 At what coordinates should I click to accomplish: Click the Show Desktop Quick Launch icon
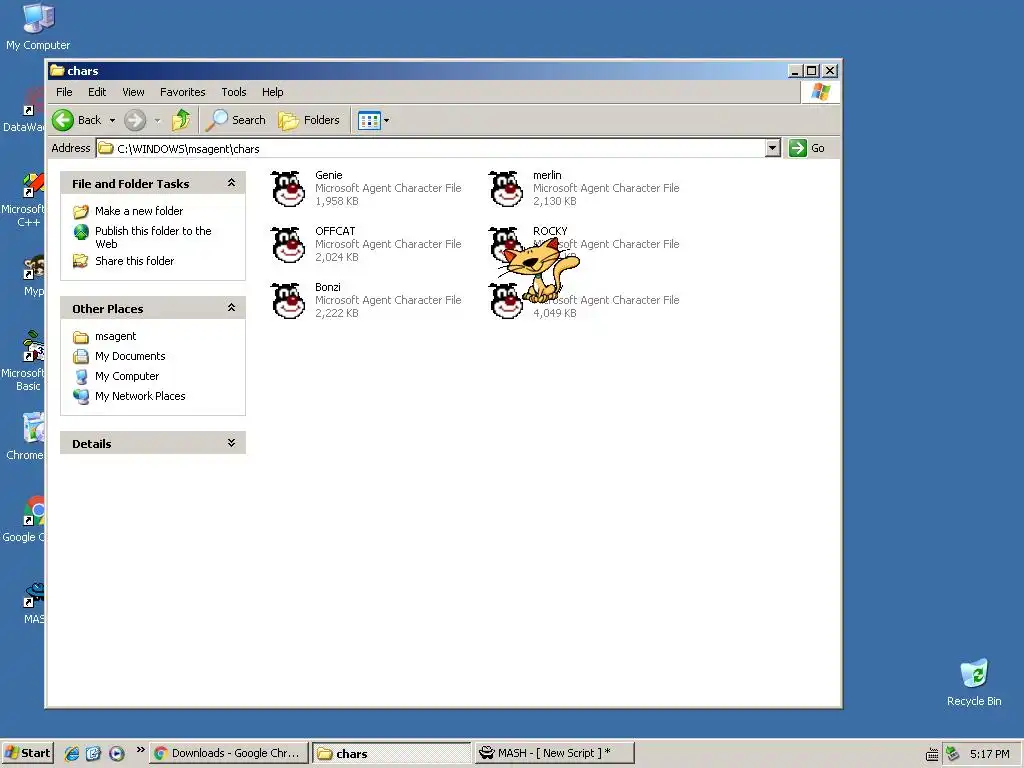pos(93,754)
